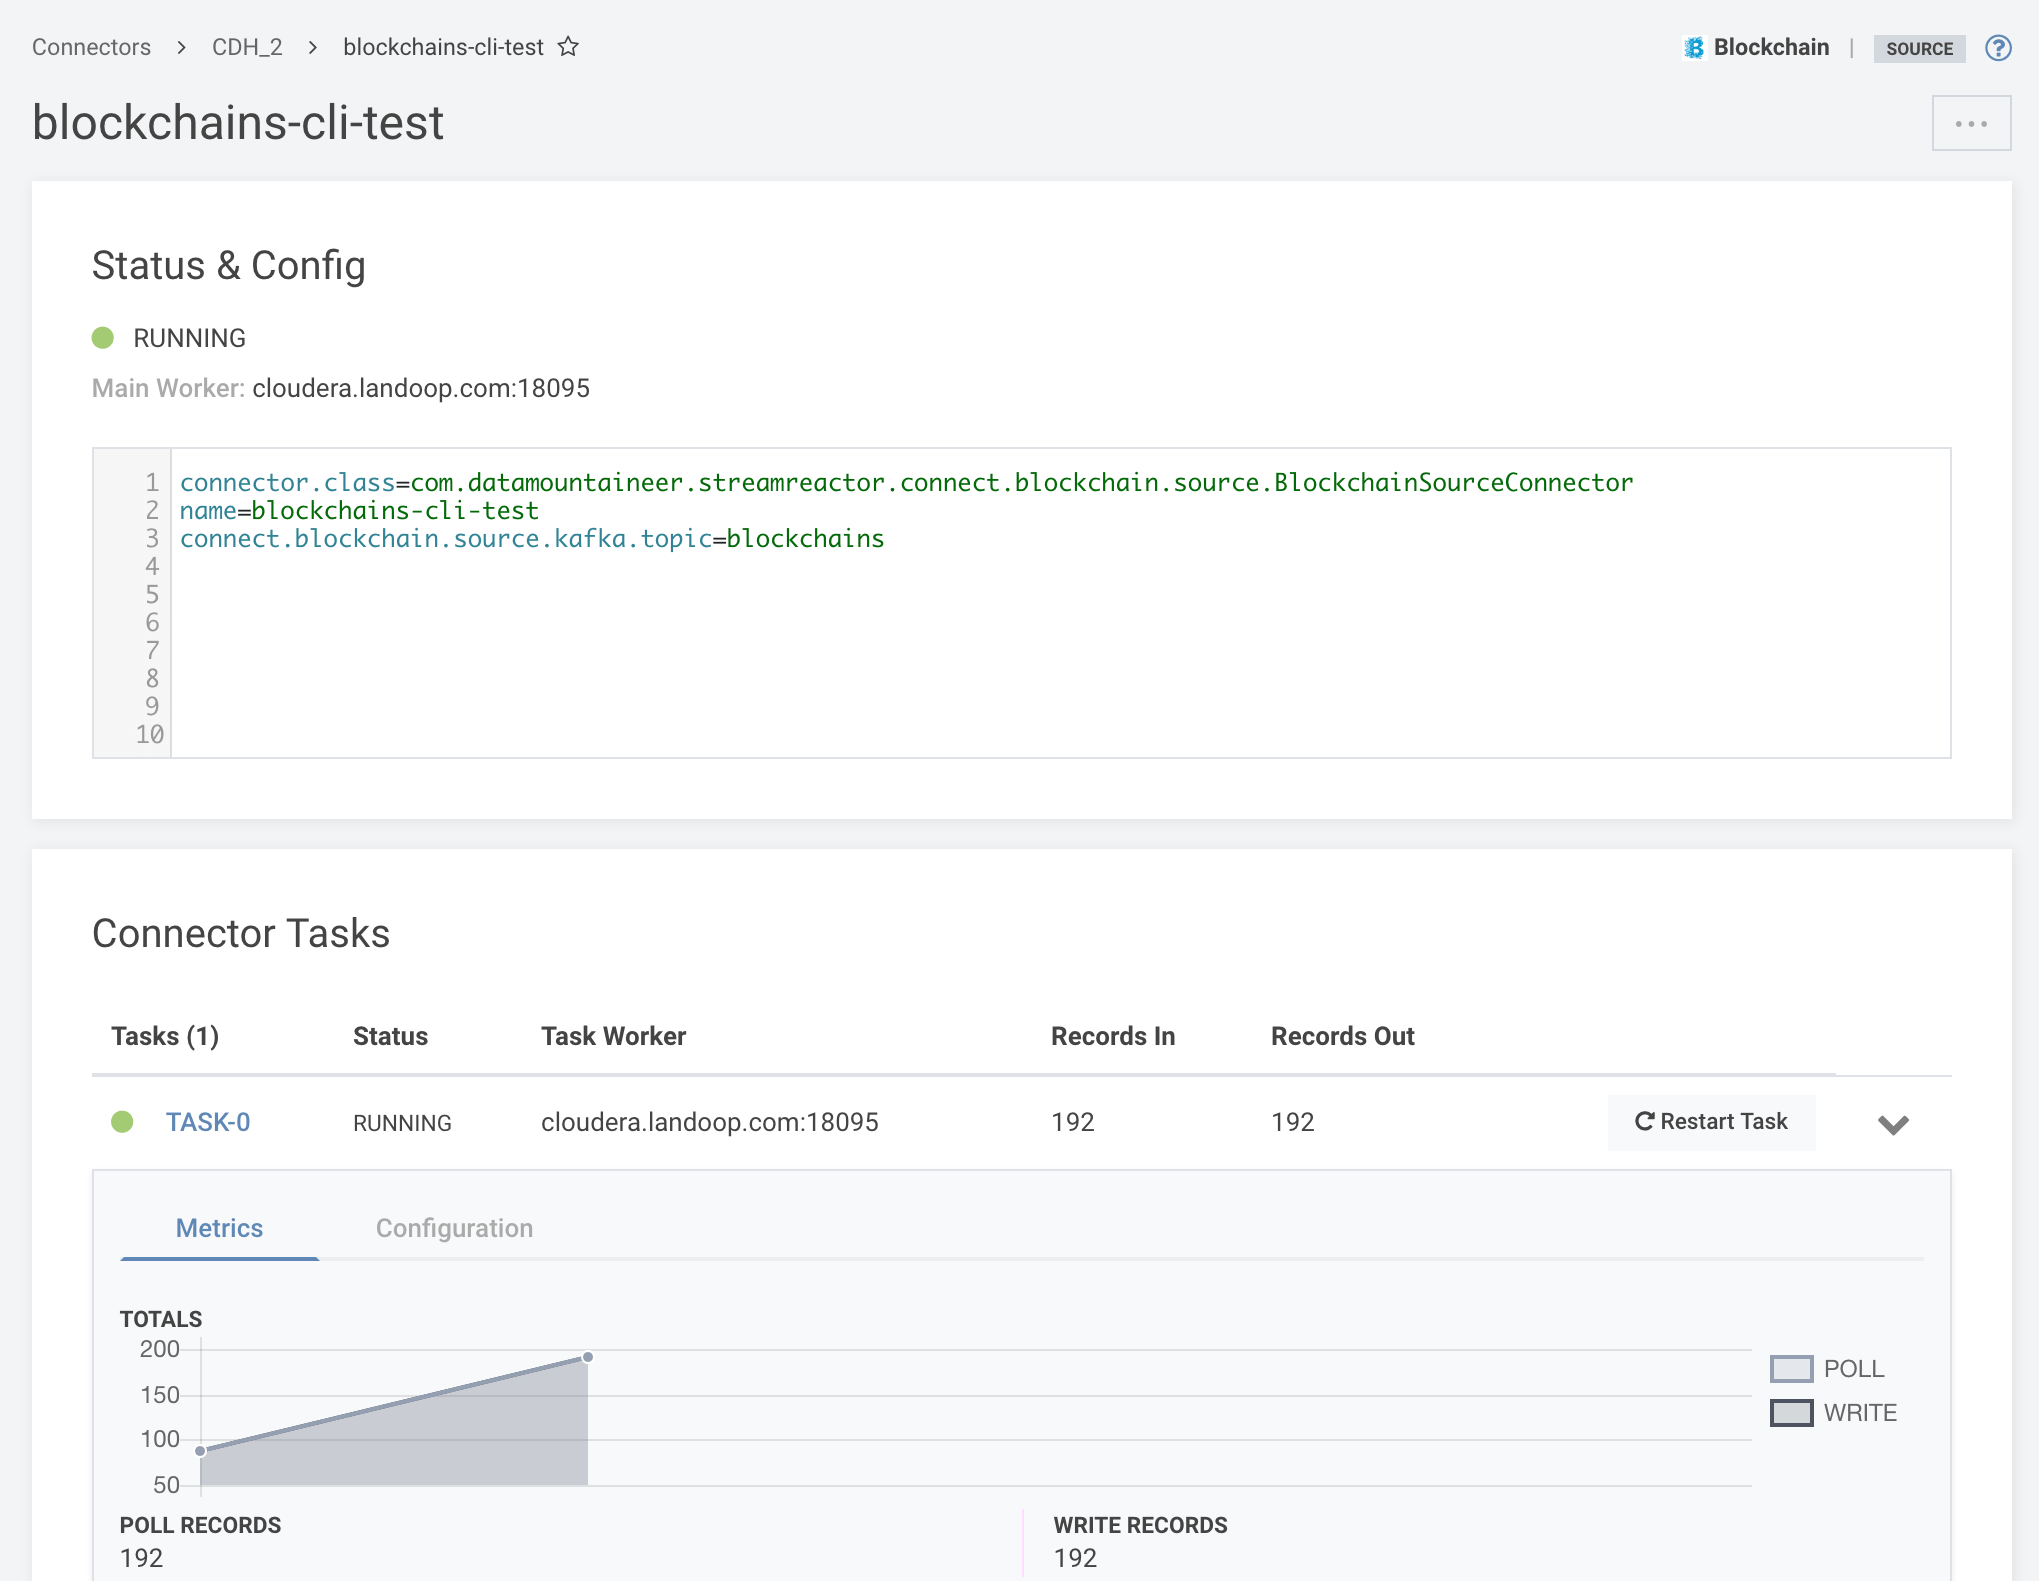Switch to the Configuration tab

click(x=454, y=1228)
